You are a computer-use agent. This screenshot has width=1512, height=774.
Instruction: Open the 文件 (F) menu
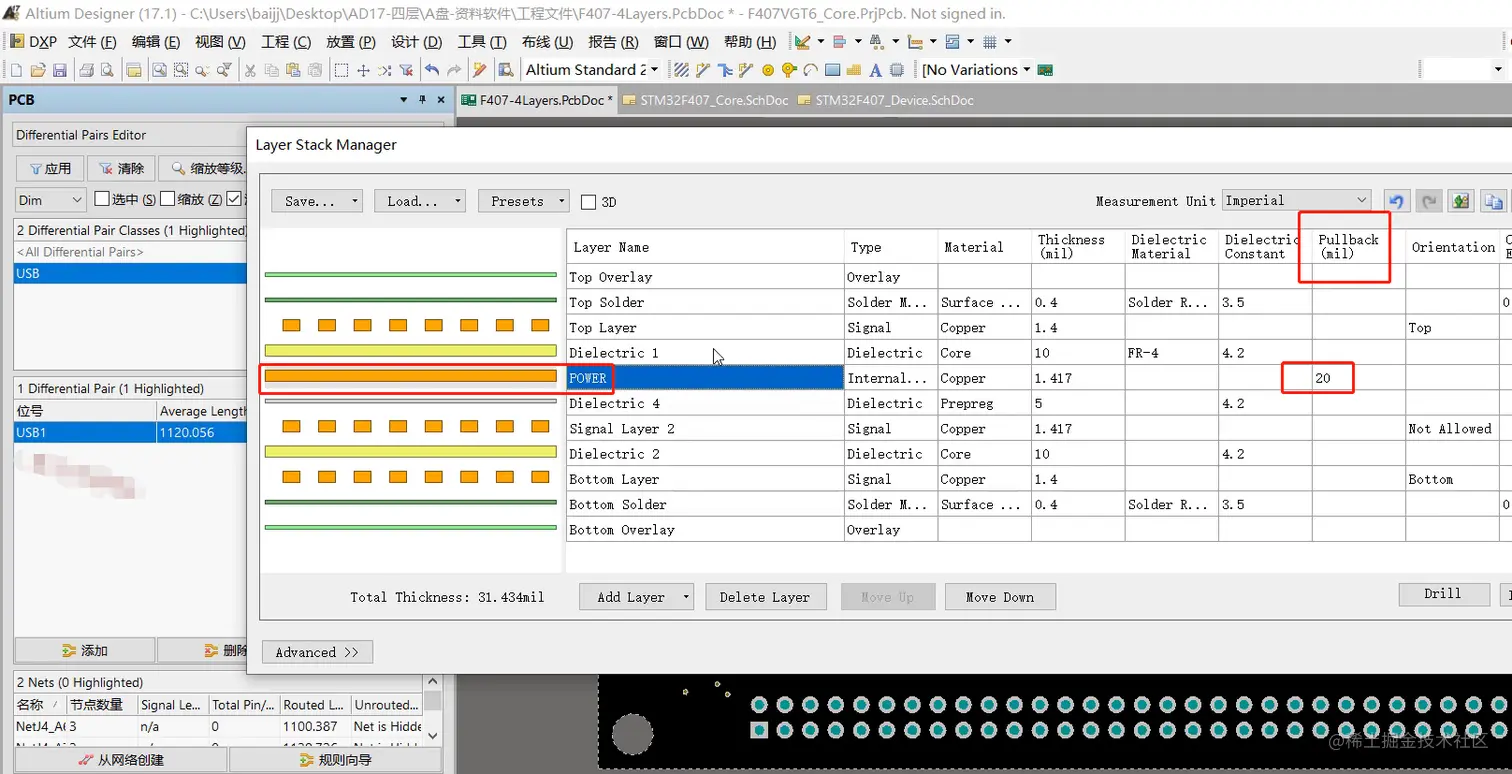[92, 42]
